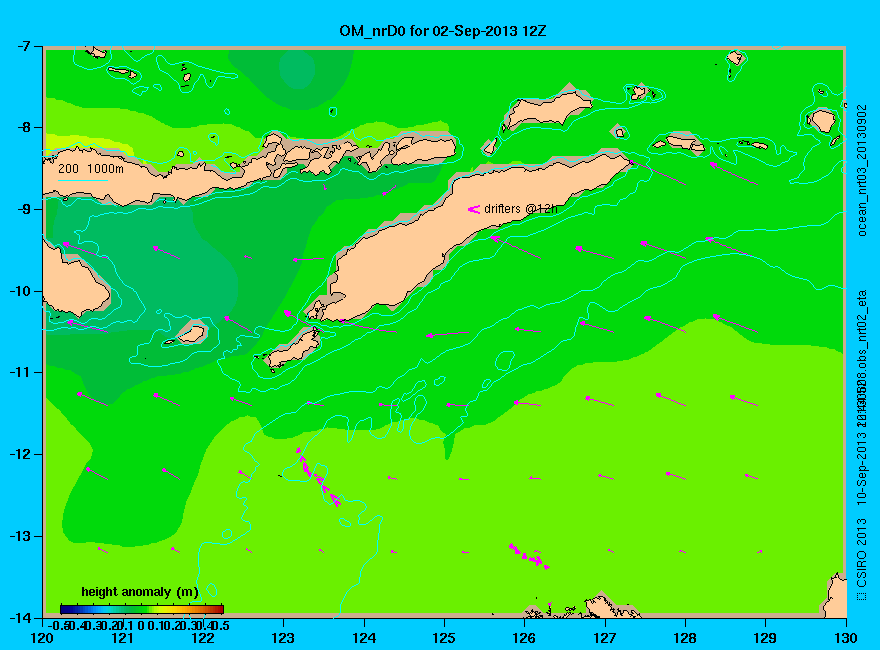This screenshot has height=650, width=880.
Task: Click longitude tick label "123"
Action: (x=283, y=638)
